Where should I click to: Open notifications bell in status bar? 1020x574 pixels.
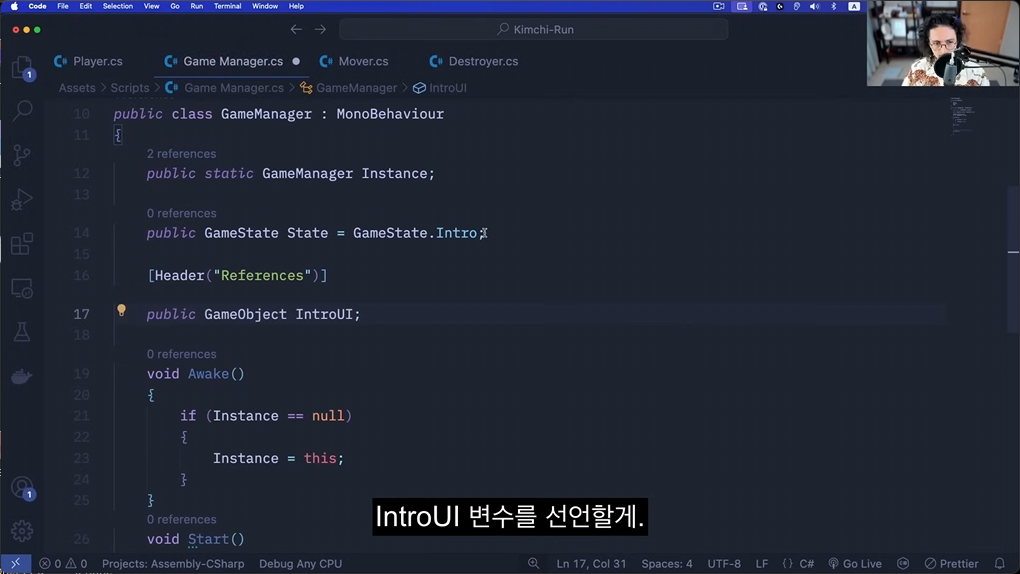pyautogui.click(x=999, y=564)
